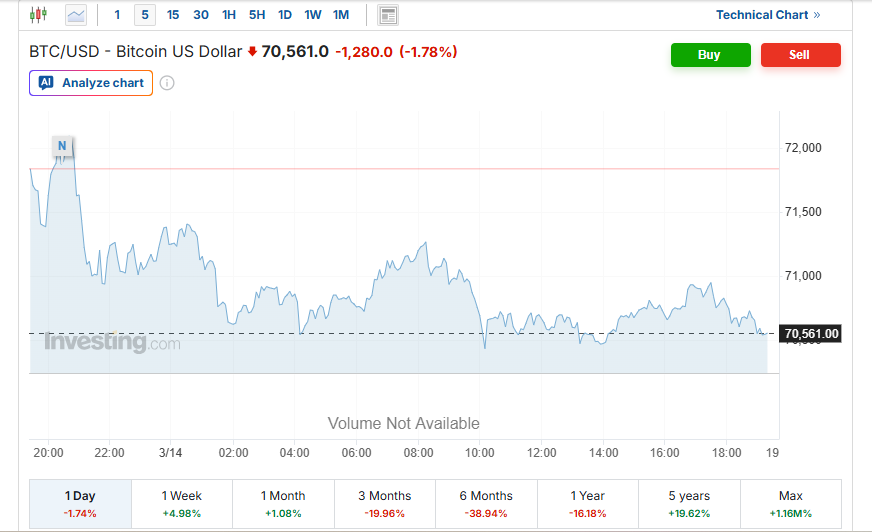Set chart interval to 1W

pyautogui.click(x=313, y=15)
